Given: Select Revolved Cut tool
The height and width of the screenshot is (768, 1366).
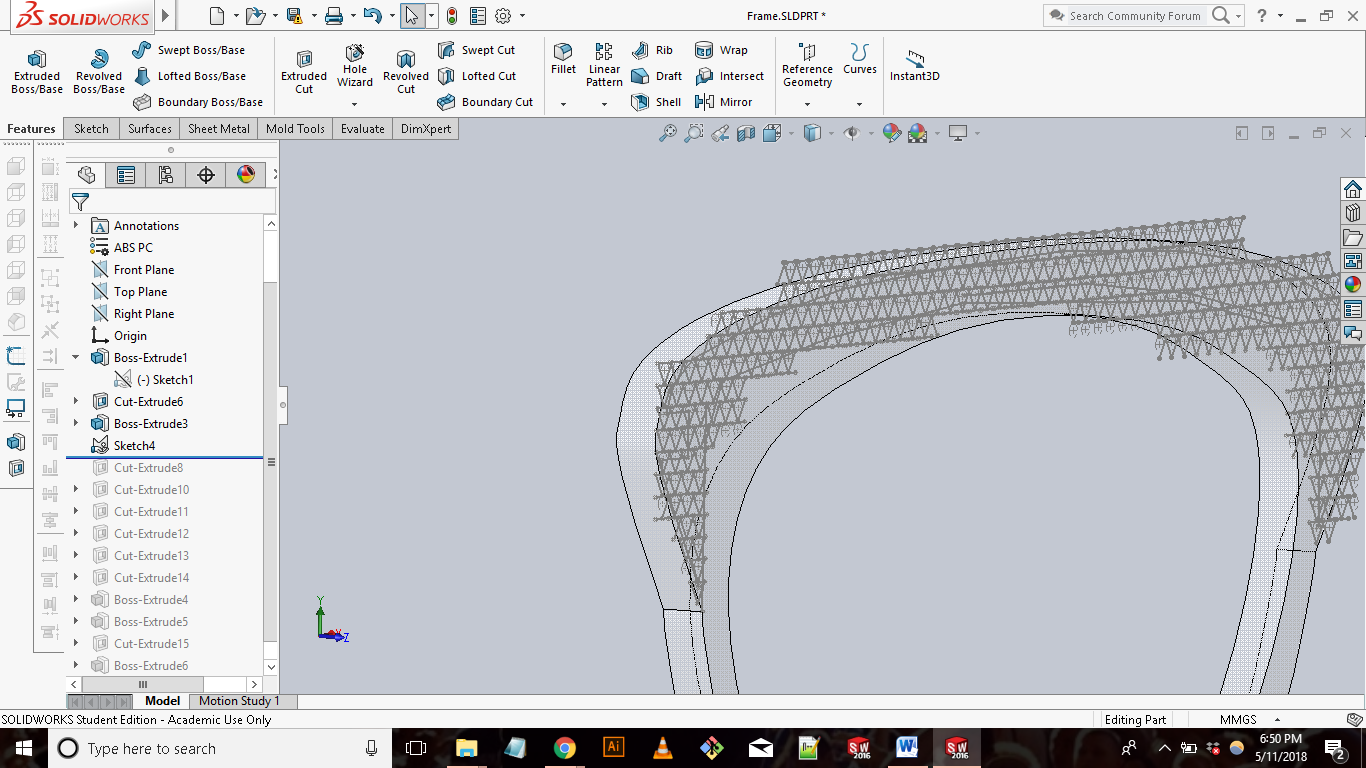Looking at the screenshot, I should click(406, 72).
